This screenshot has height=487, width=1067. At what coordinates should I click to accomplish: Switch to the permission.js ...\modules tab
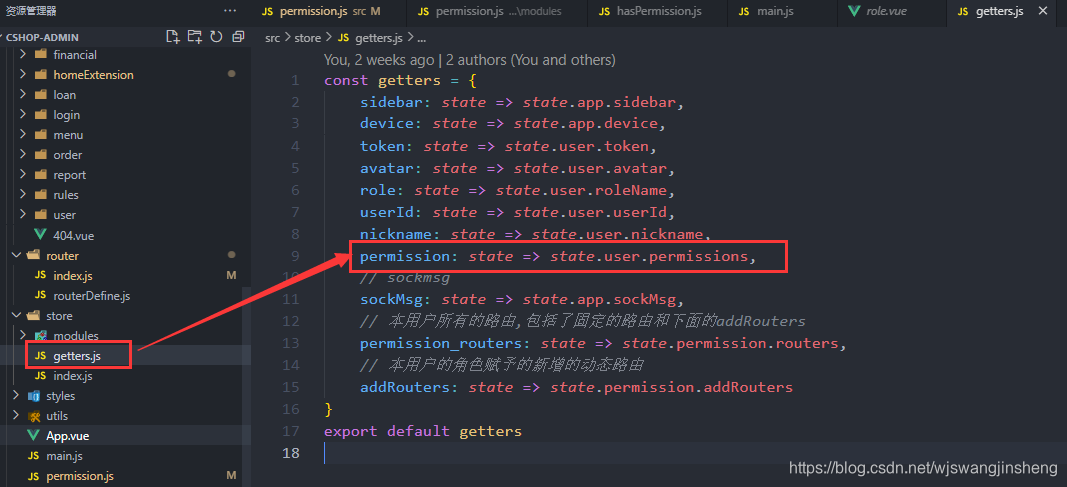497,12
